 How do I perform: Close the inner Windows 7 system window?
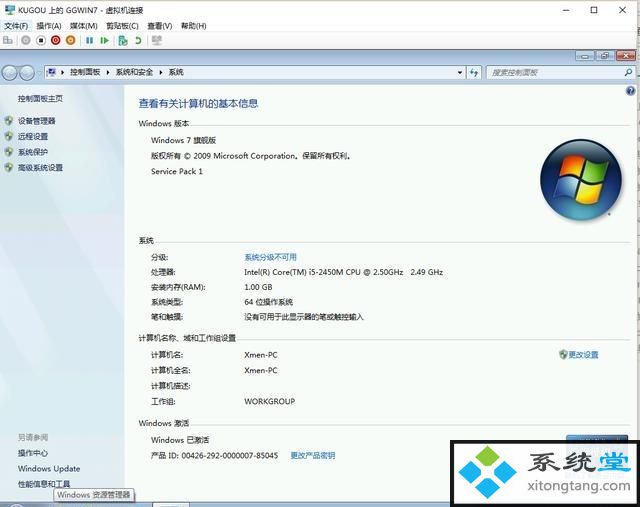pyautogui.click(x=626, y=56)
